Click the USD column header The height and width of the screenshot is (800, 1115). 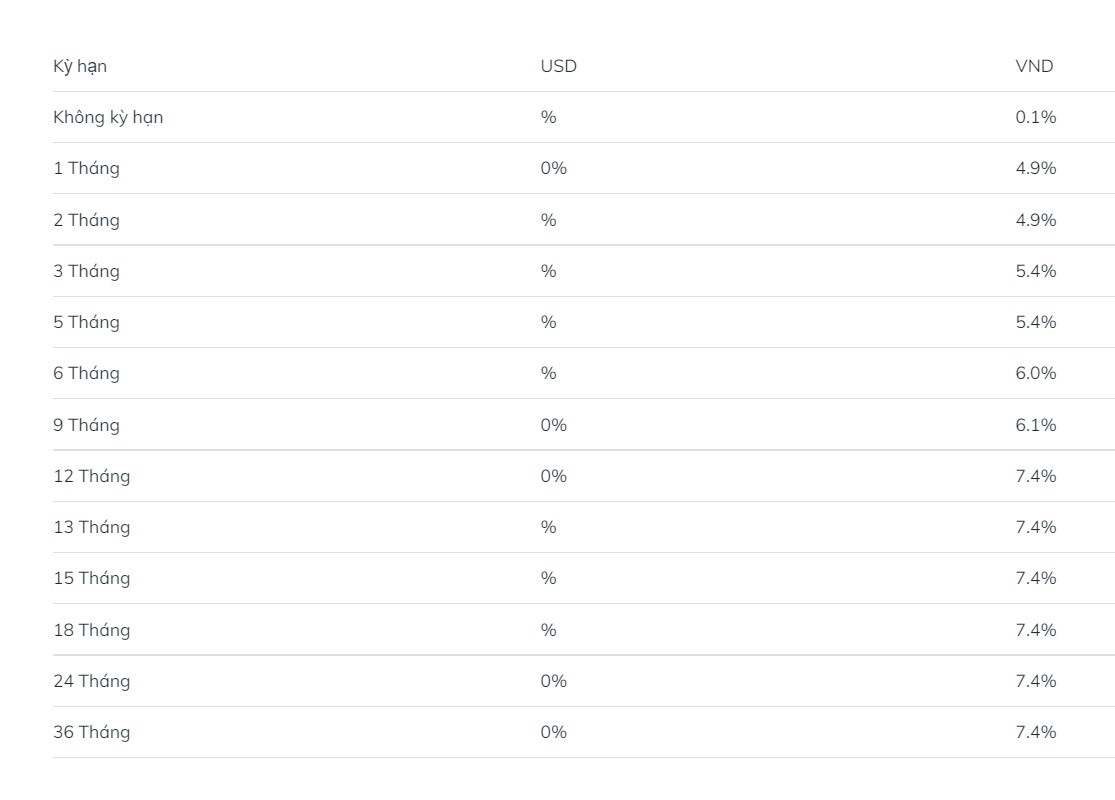[559, 67]
